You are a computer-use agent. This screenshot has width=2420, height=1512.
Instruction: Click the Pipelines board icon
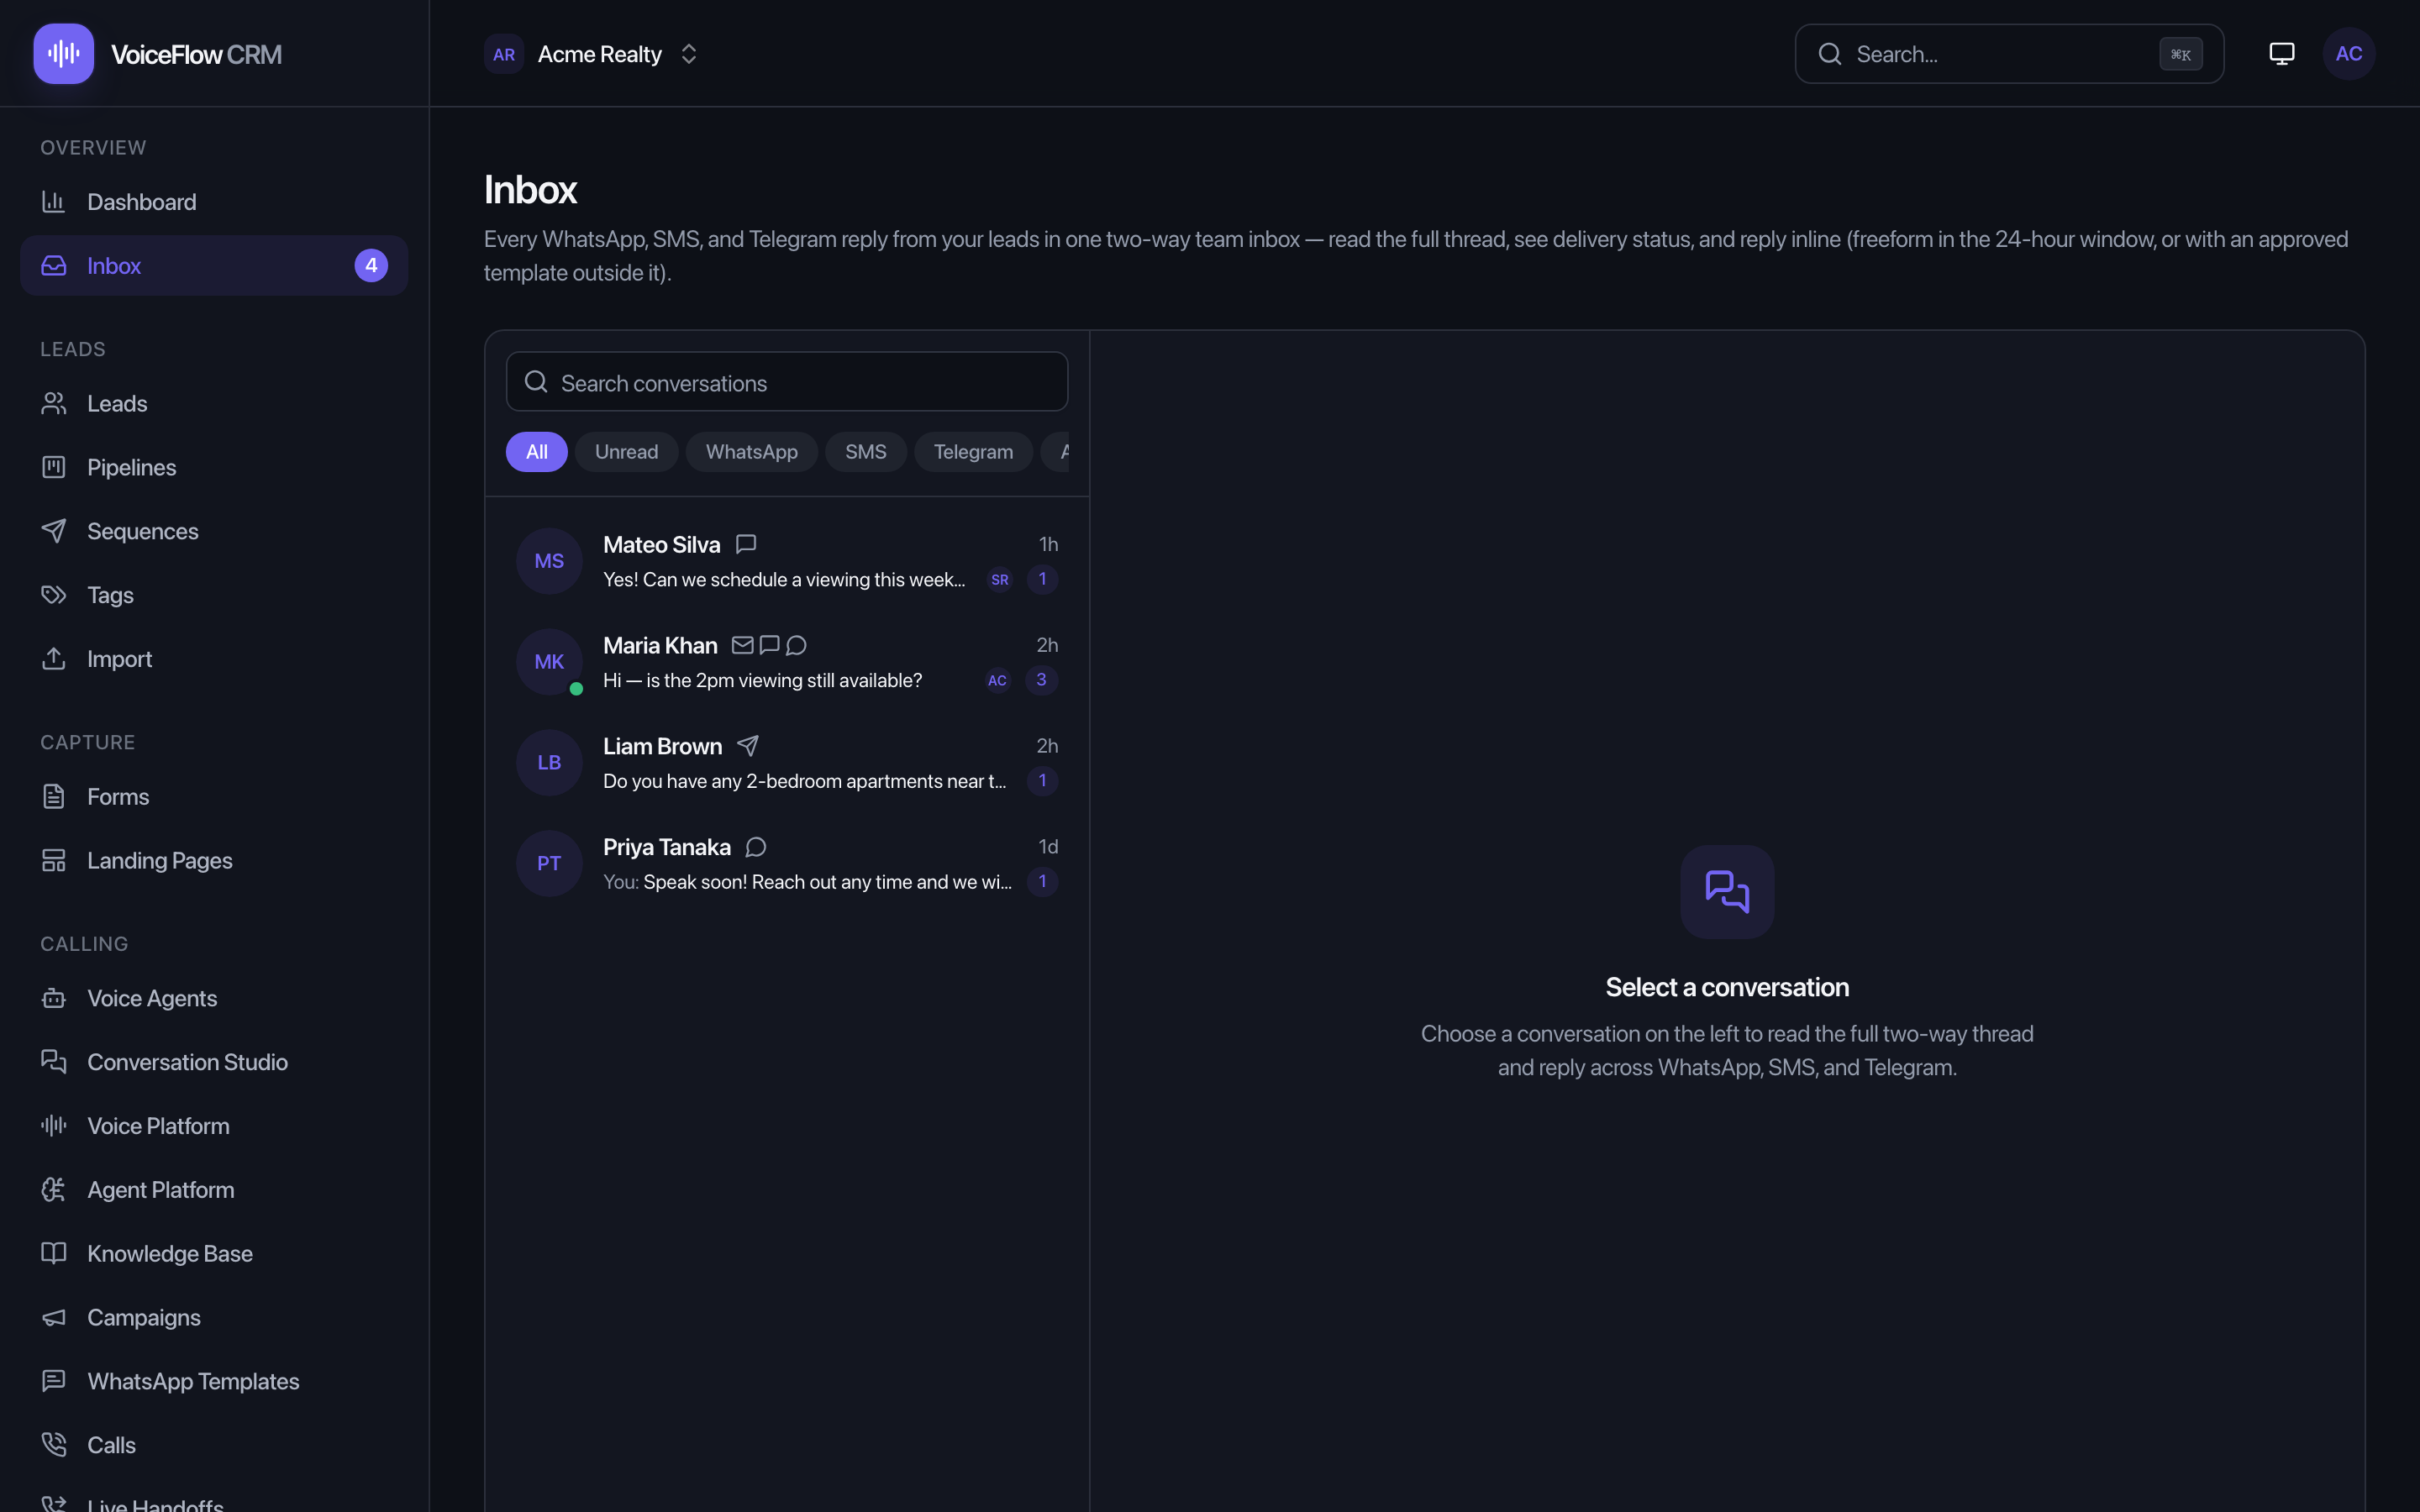[54, 467]
